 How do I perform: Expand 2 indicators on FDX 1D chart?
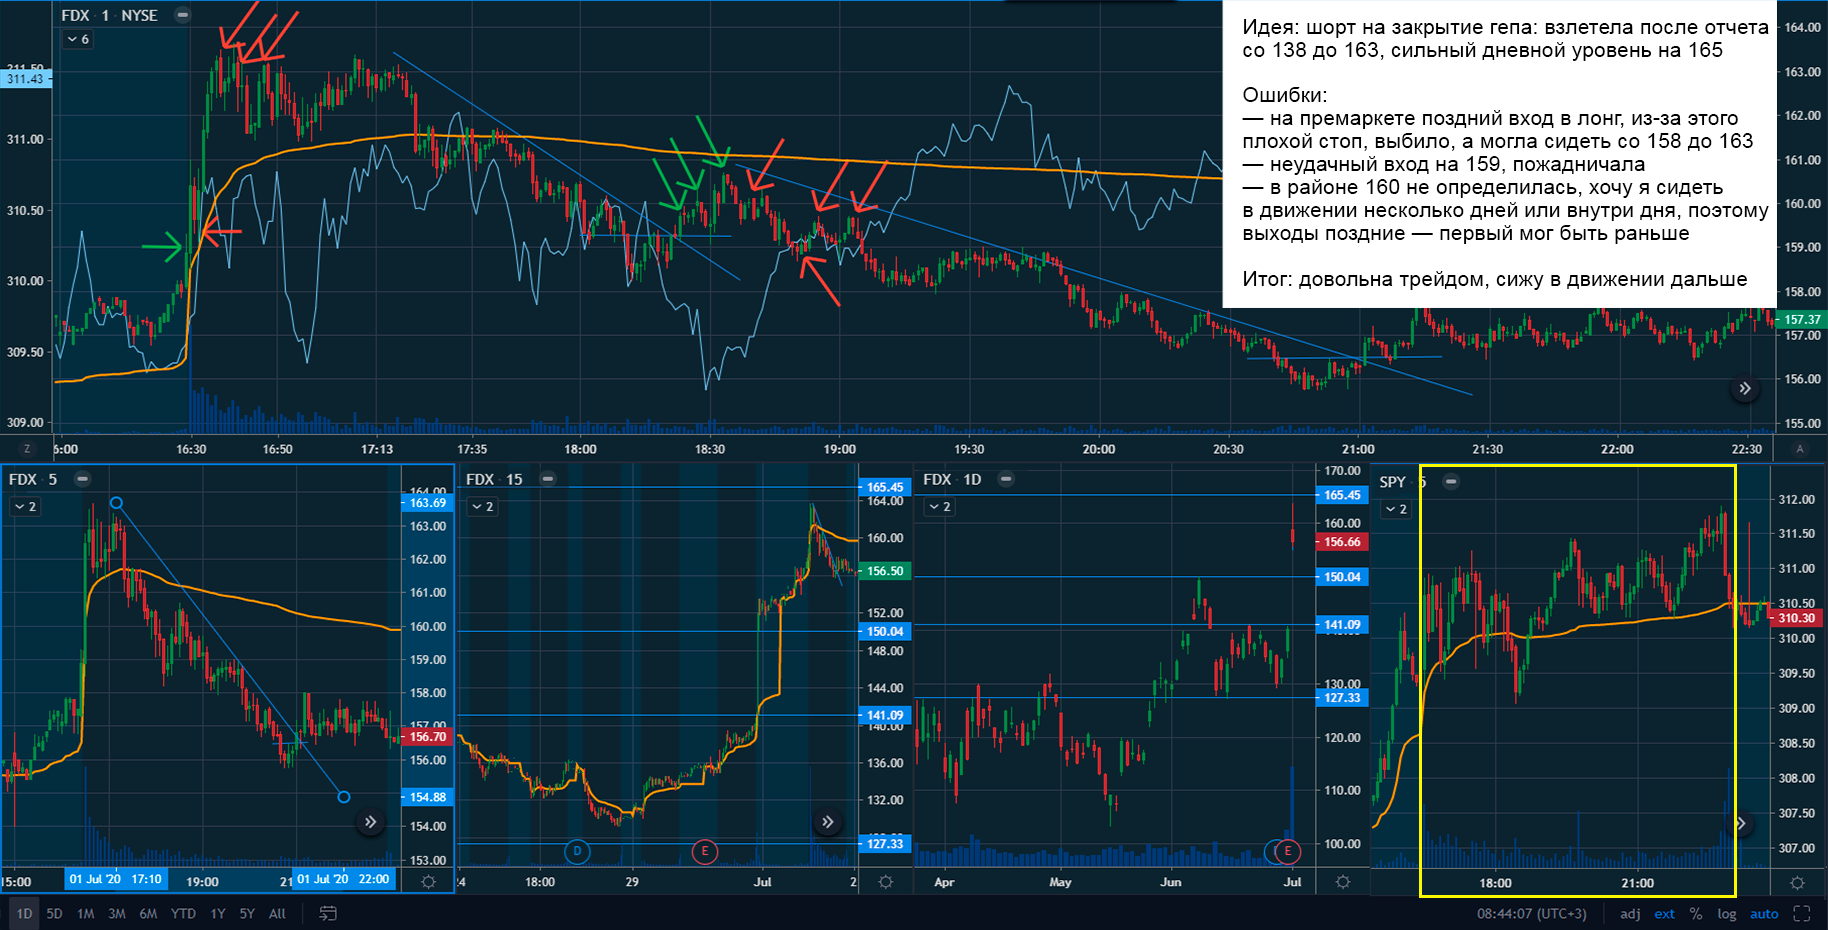[x=940, y=507]
